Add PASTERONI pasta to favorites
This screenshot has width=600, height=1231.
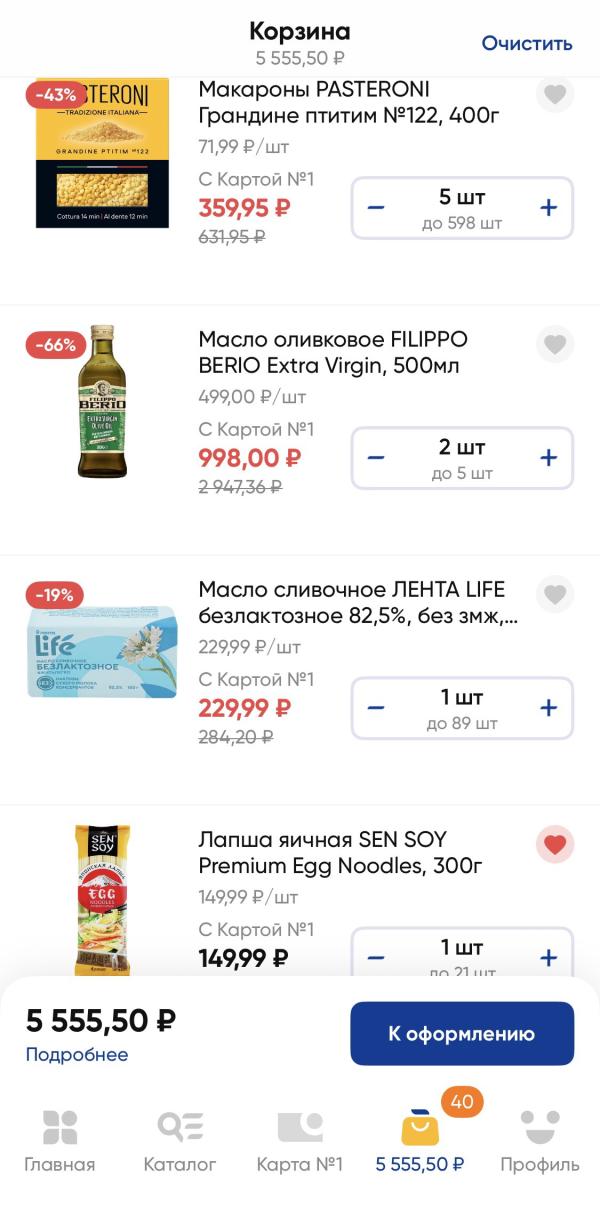point(555,95)
